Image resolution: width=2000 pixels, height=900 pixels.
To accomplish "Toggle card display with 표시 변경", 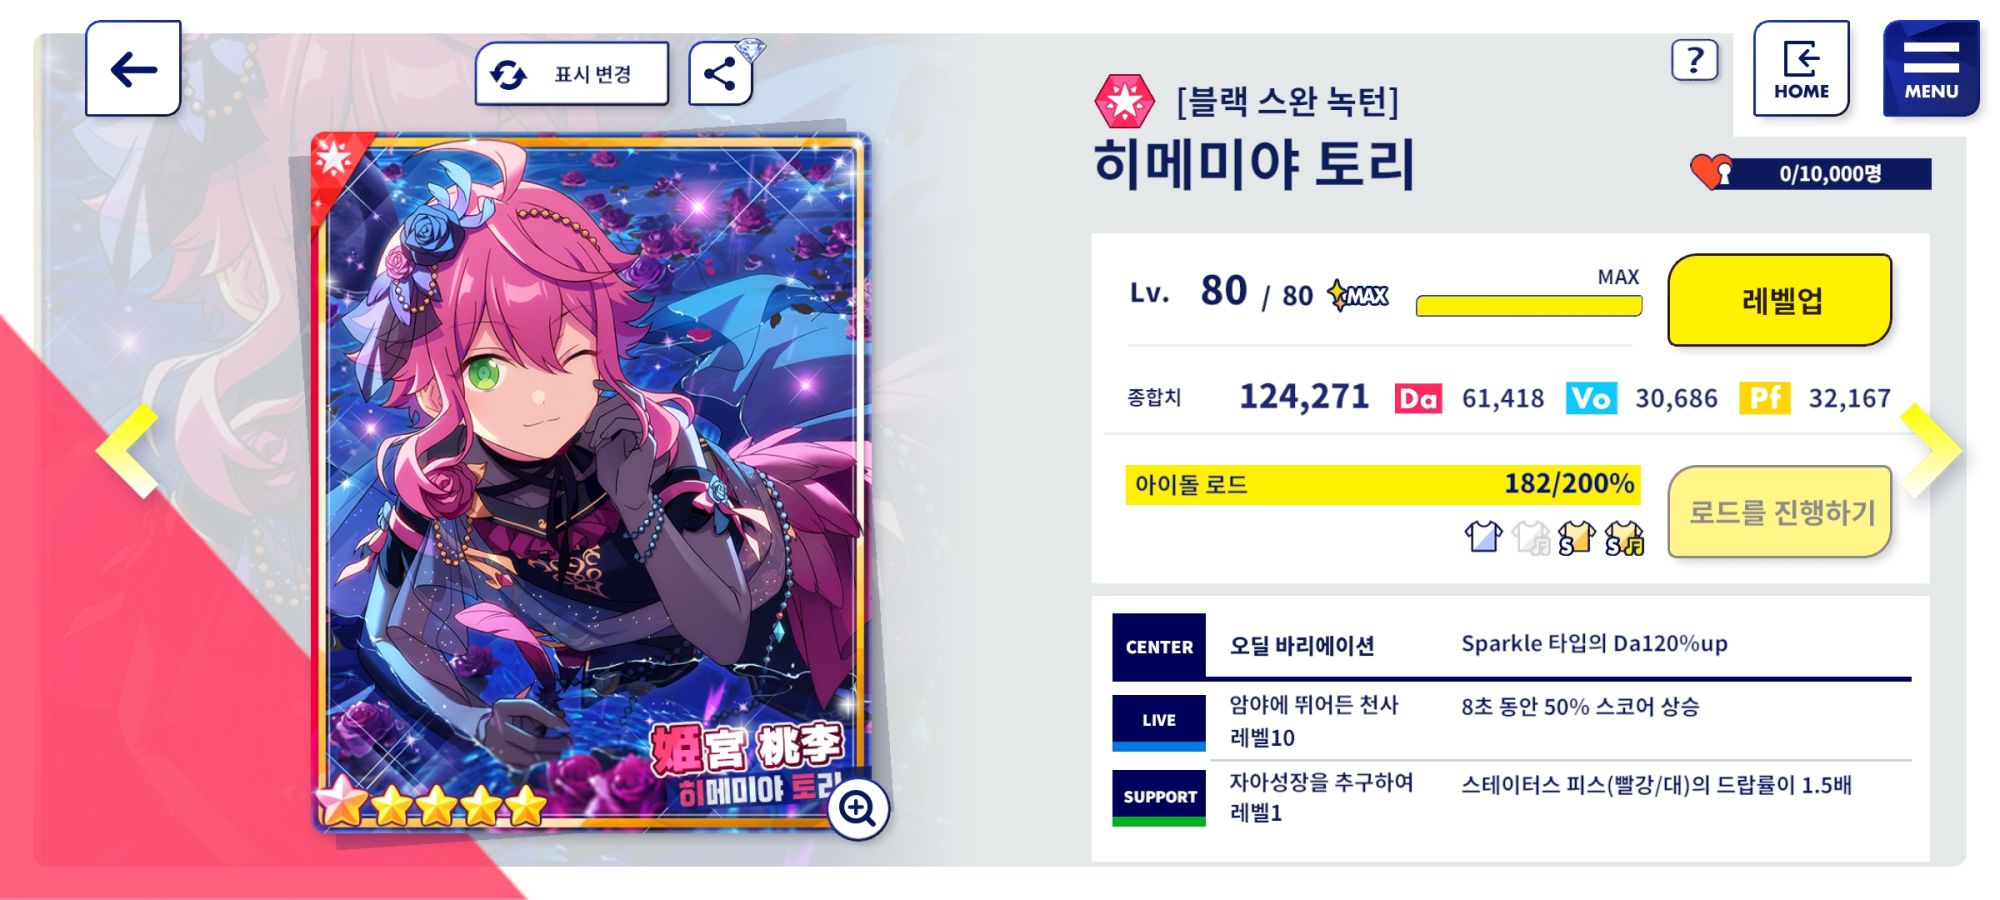I will [x=572, y=73].
